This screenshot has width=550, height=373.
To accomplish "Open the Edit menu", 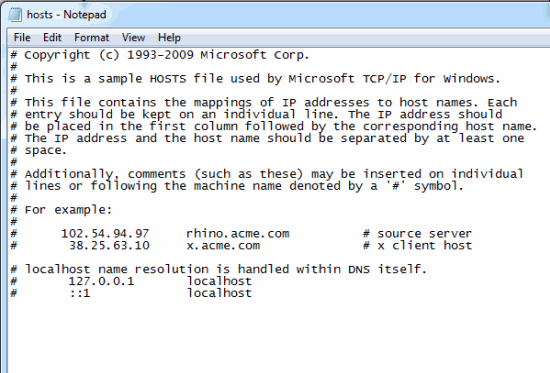I will [52, 38].
